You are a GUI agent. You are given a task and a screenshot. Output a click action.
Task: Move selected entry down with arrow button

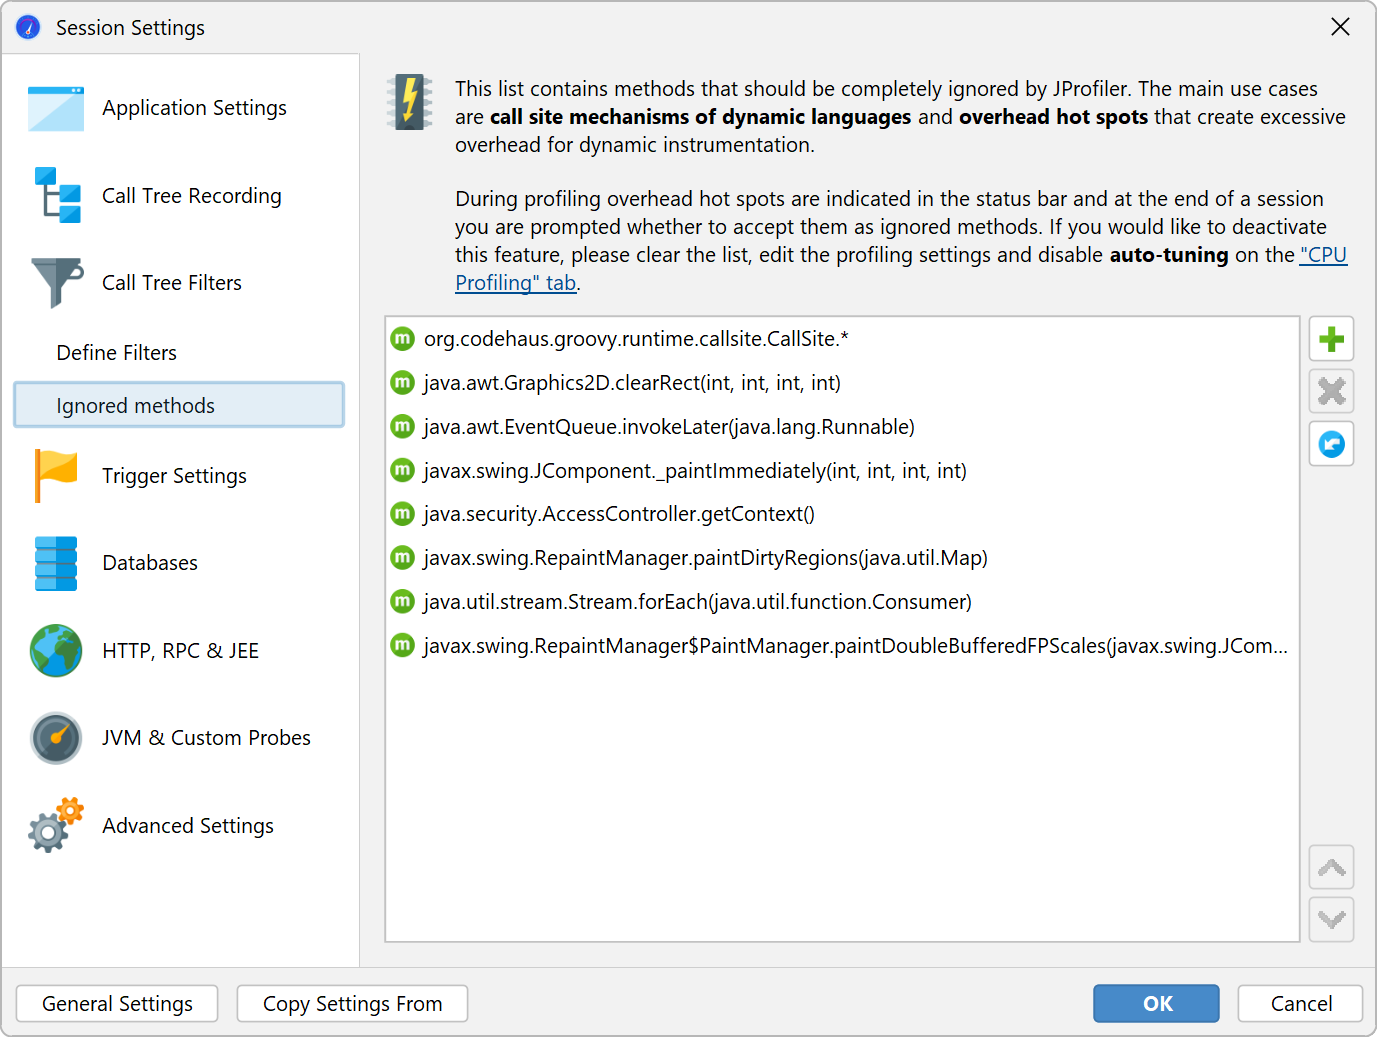tap(1331, 919)
